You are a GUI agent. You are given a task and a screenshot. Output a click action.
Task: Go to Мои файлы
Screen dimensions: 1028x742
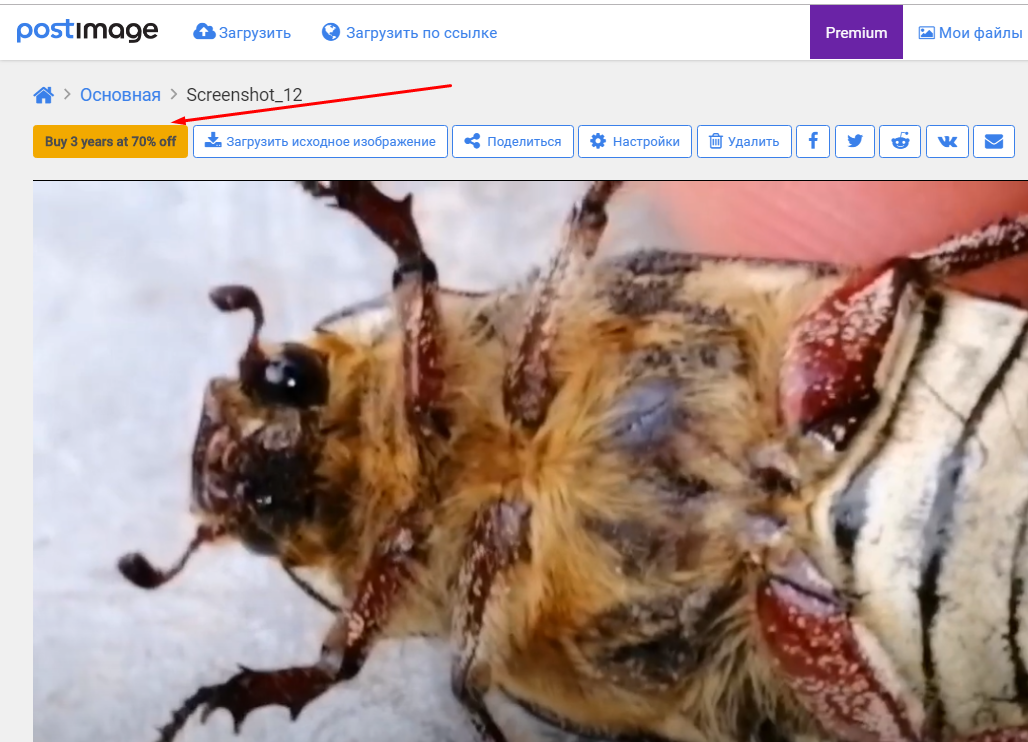tap(970, 32)
